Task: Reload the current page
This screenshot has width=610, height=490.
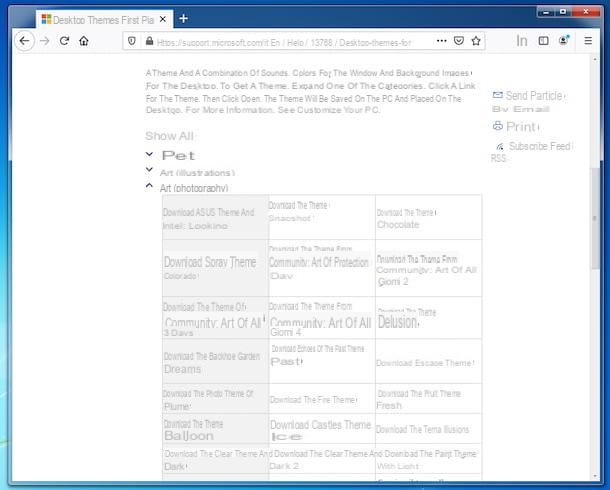Action: click(64, 41)
